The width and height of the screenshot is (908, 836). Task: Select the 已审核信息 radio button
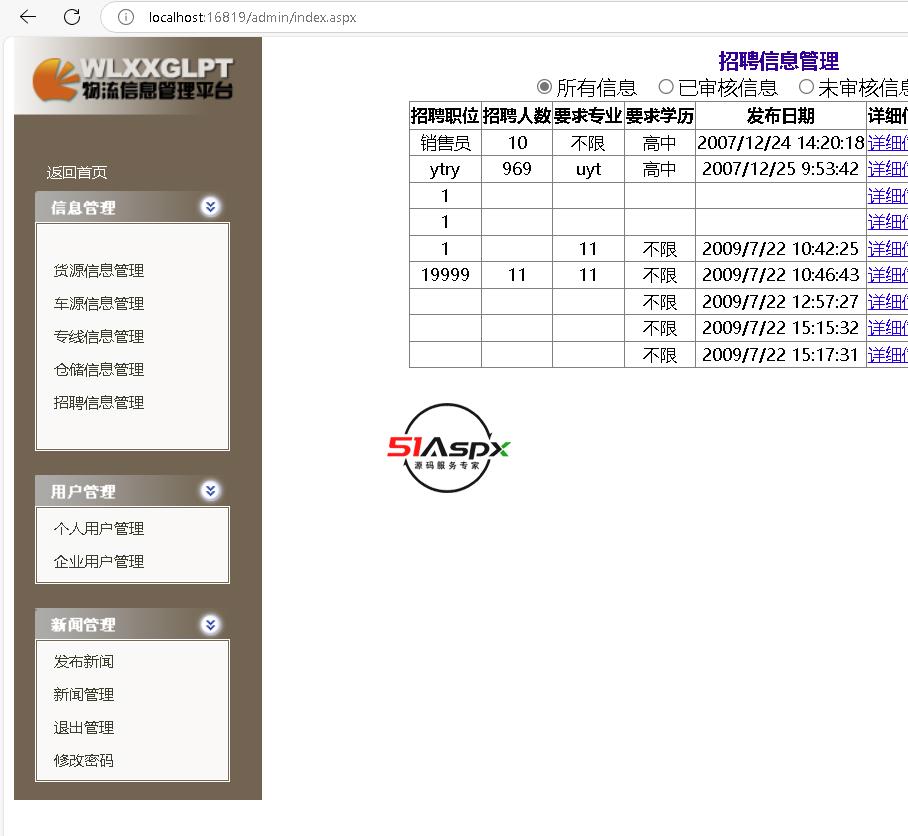(x=666, y=87)
